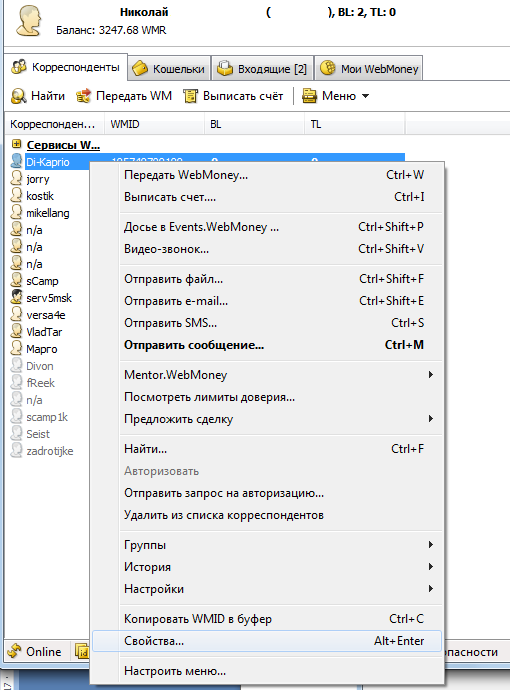
Task: Select the serv5msk contact name
Action: coord(49,298)
